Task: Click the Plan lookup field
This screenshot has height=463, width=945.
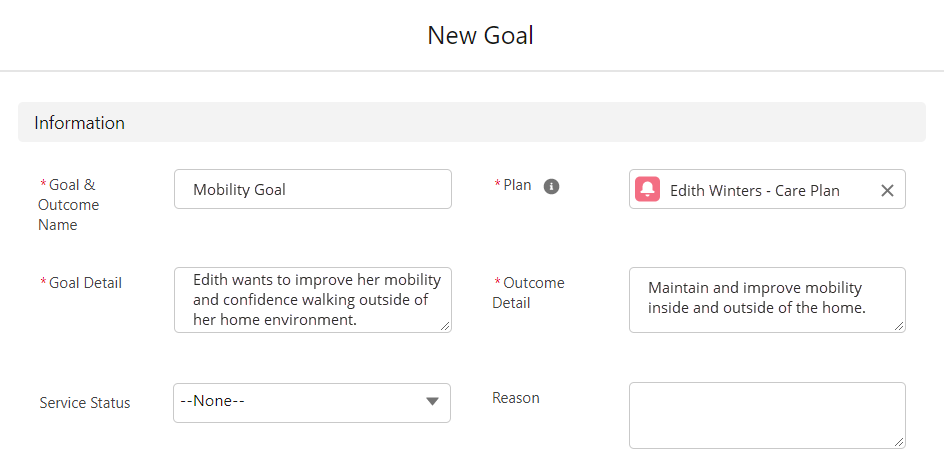Action: [767, 189]
